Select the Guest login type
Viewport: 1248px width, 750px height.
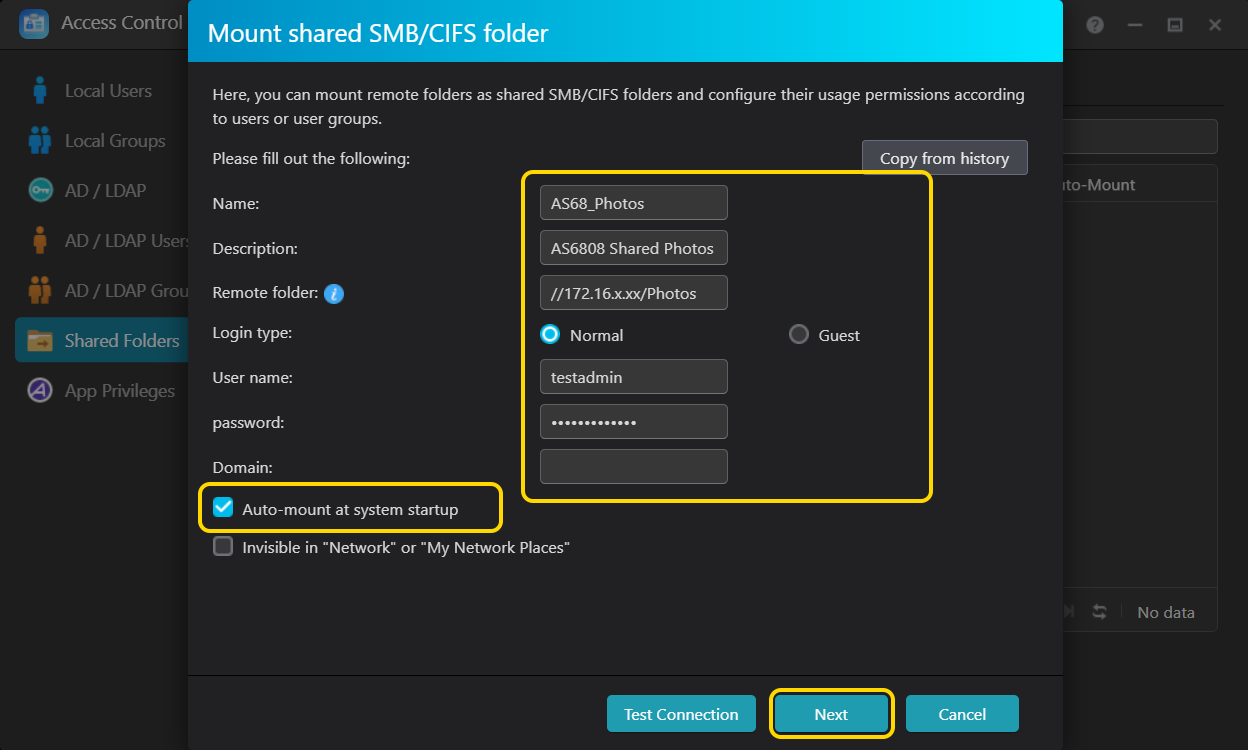tap(798, 335)
